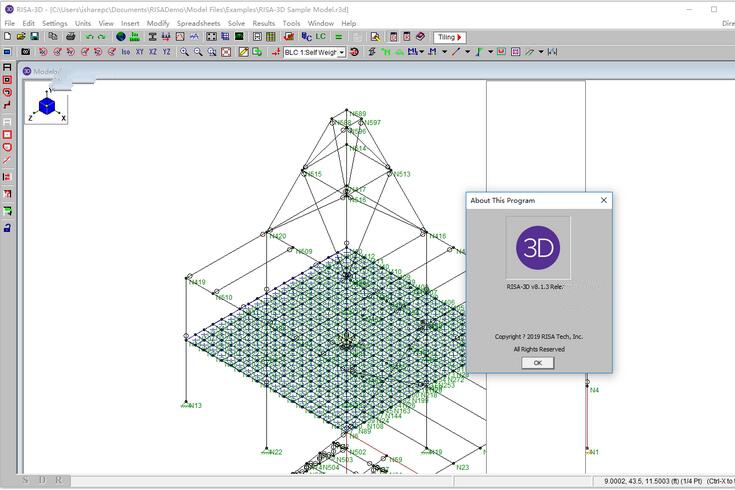Click node label N419 at the left corner
Screen dimensions: 735x490
coord(197,282)
